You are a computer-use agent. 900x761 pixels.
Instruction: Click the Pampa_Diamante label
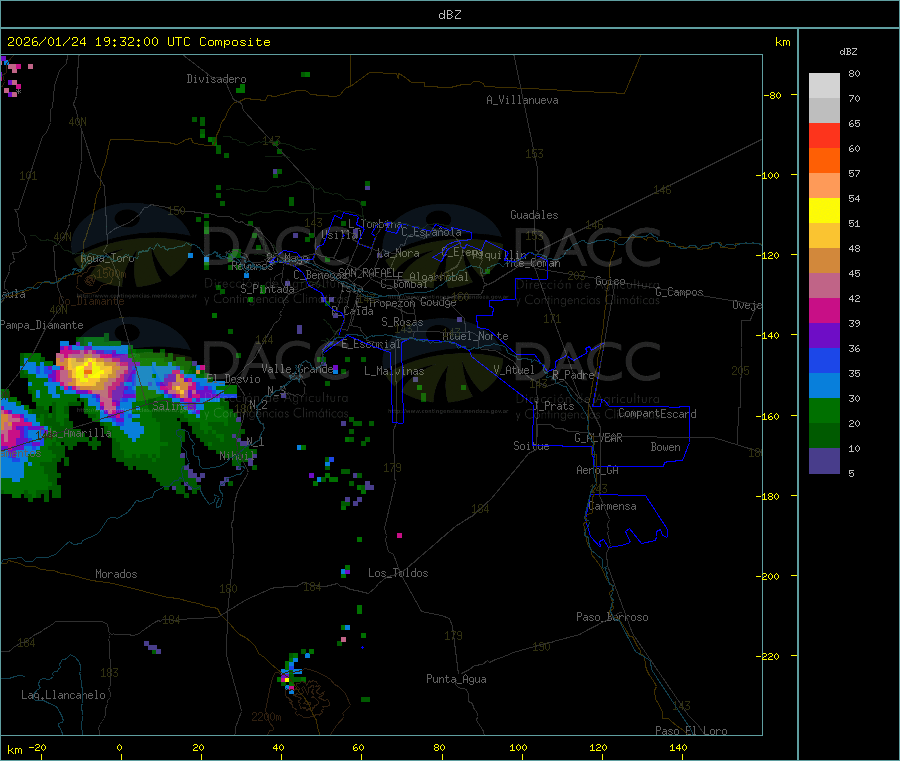coord(42,325)
